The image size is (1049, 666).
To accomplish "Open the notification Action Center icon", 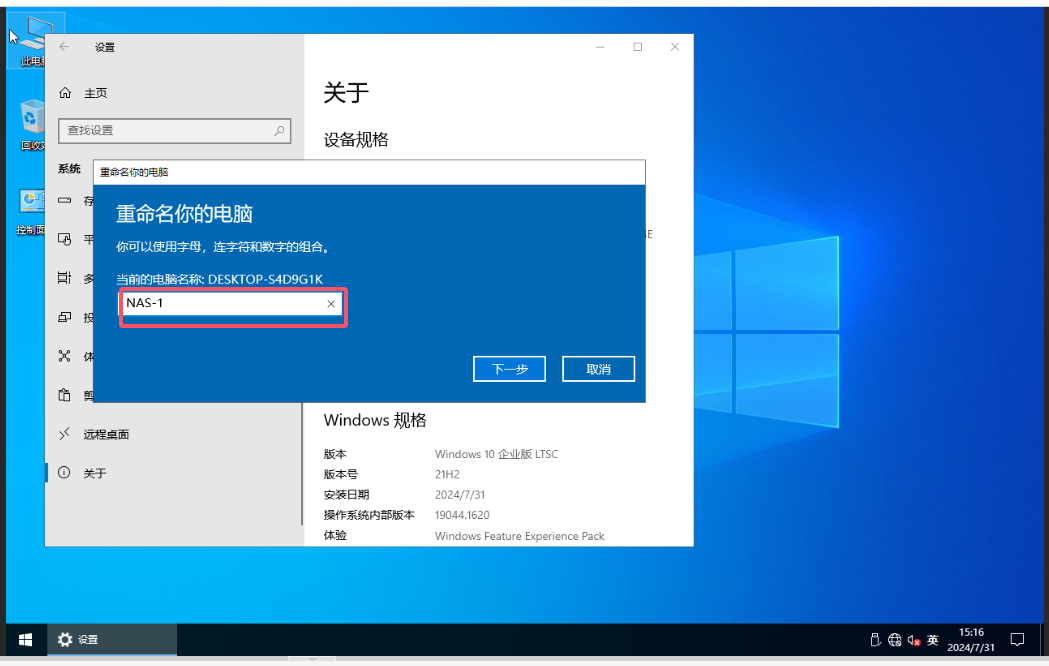I will [1017, 640].
